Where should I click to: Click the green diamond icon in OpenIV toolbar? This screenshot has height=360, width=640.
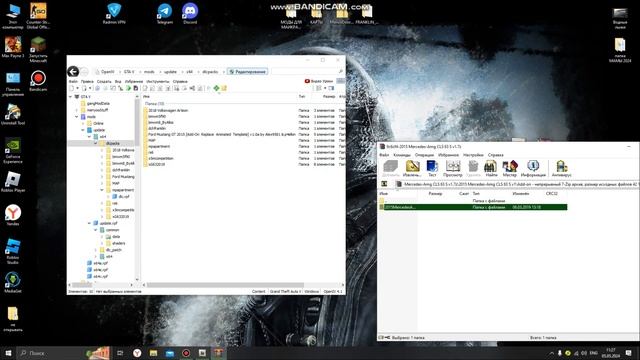click(216, 88)
